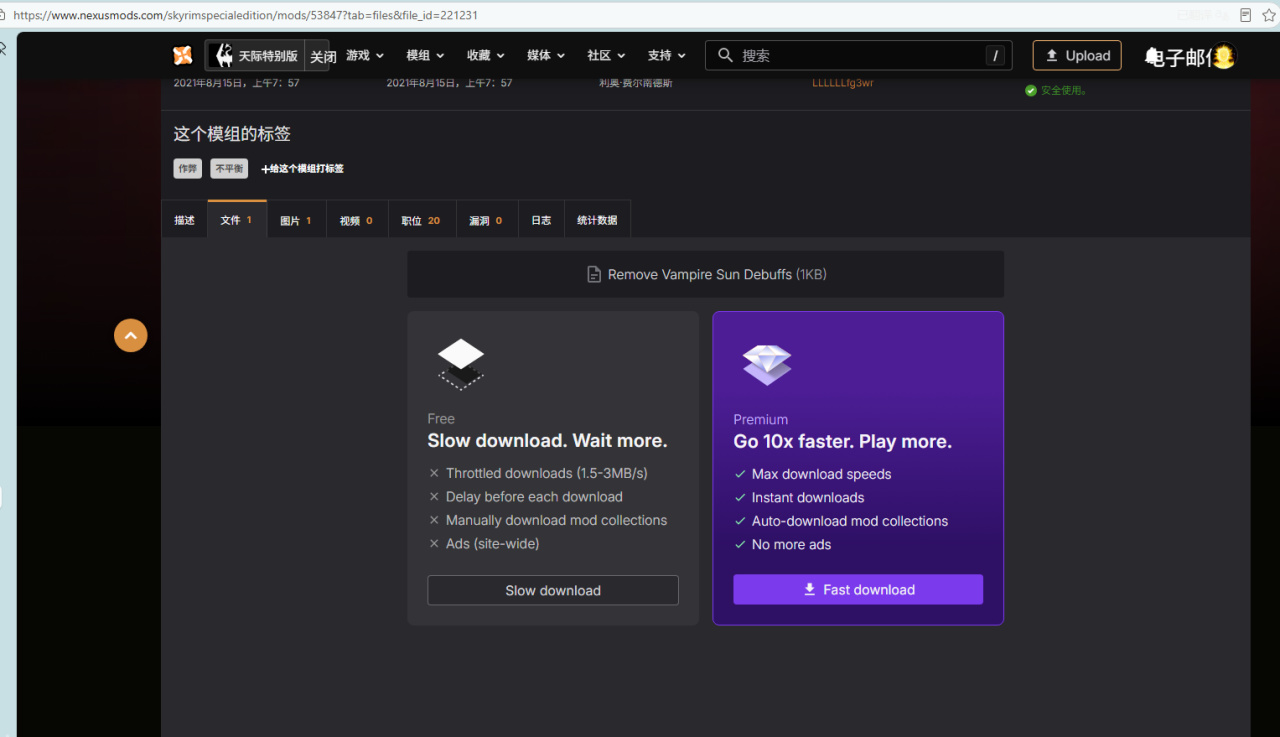
Task: Click the 'Throttled downloads (1.5-3MB/s)' text
Action: 547,473
